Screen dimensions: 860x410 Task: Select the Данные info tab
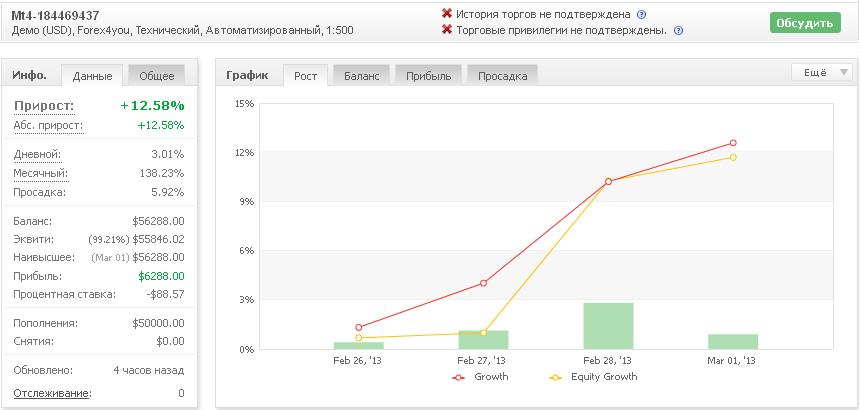92,76
